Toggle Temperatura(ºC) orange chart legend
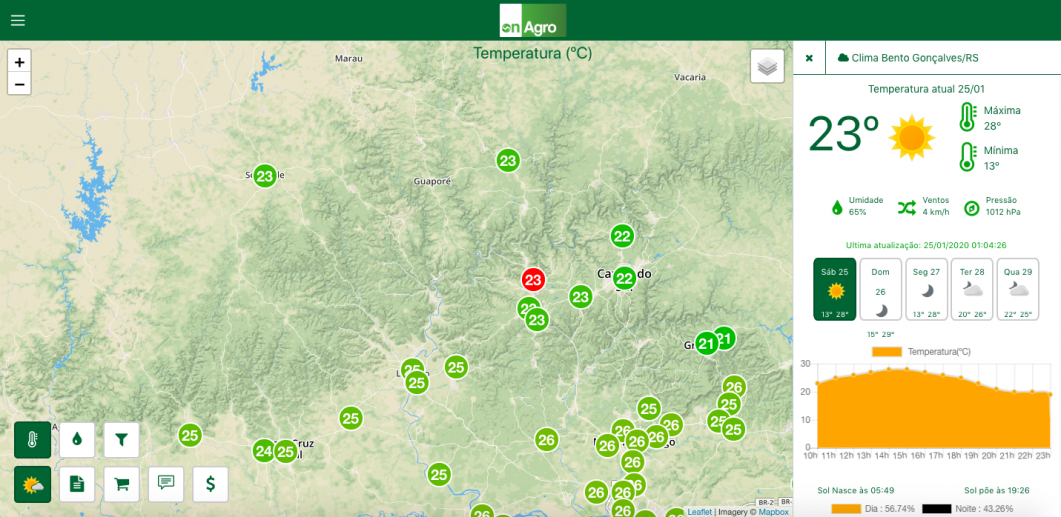Viewport: 1061px width, 517px height. pyautogui.click(x=922, y=352)
